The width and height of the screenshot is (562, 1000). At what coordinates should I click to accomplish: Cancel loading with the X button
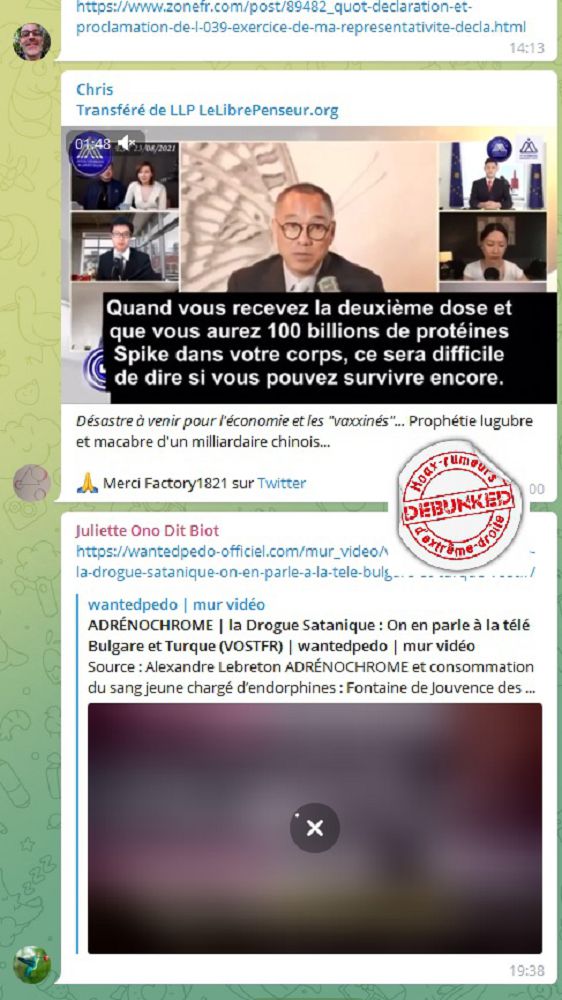[314, 828]
